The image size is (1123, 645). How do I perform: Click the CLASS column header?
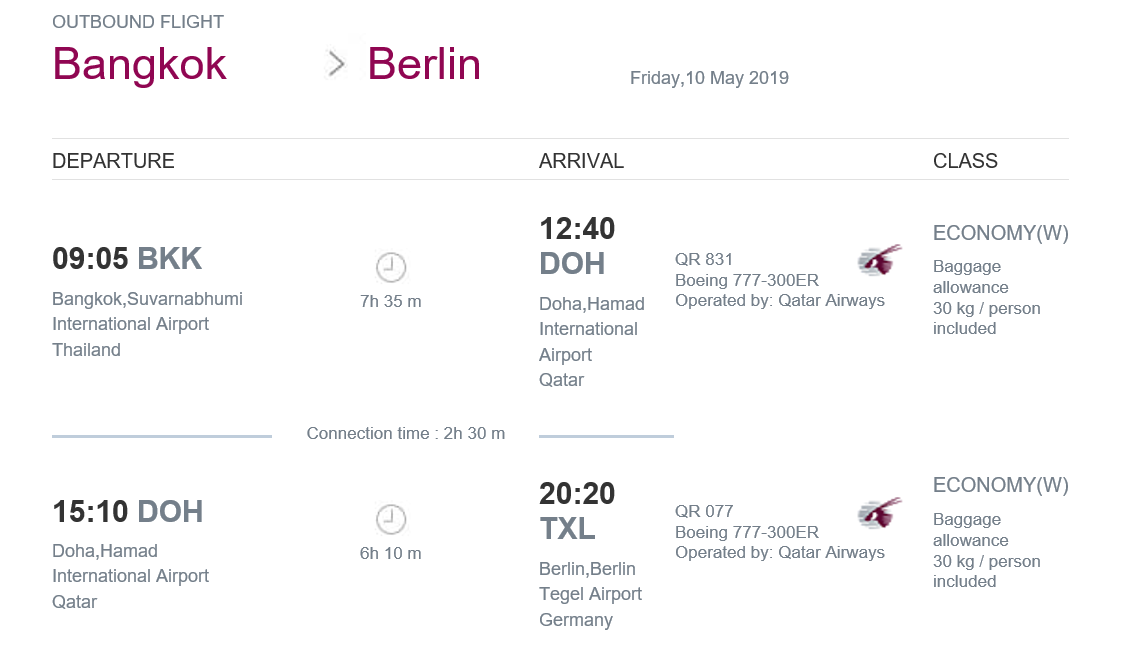pyautogui.click(x=965, y=160)
